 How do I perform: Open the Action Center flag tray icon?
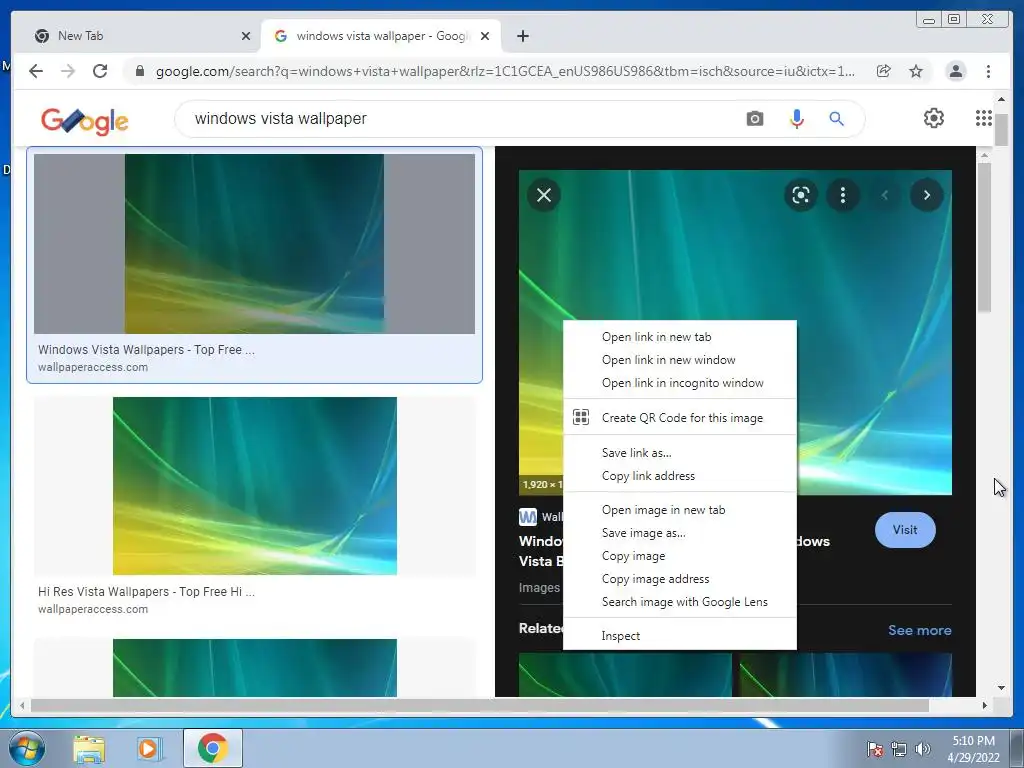coord(875,749)
